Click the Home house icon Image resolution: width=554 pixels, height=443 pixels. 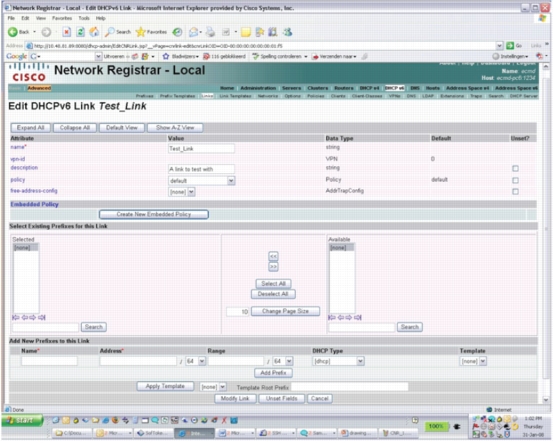tap(94, 32)
